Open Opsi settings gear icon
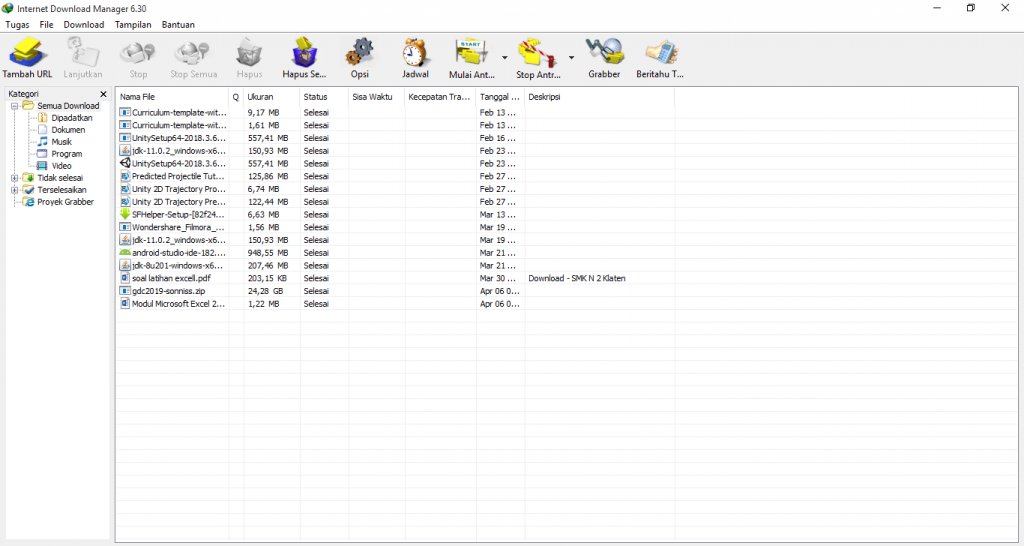Image resolution: width=1024 pixels, height=546 pixels. click(360, 52)
